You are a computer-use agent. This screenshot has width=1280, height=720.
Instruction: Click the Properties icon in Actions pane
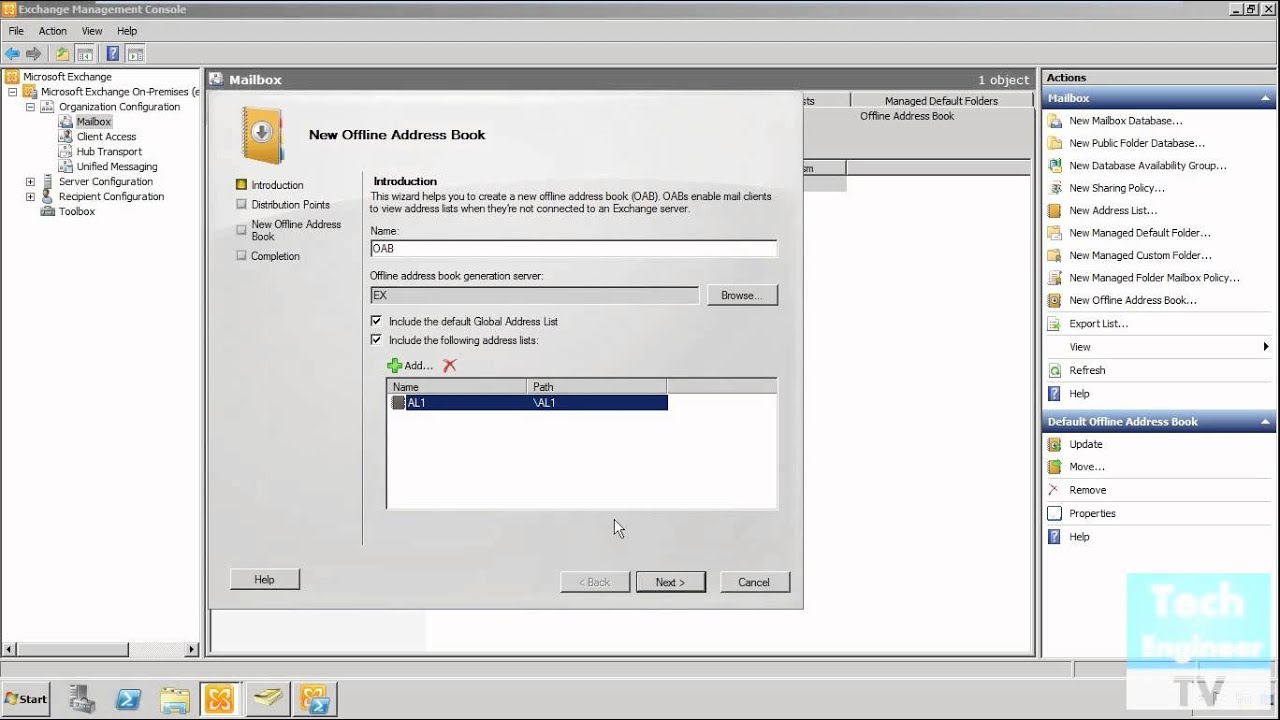1054,513
